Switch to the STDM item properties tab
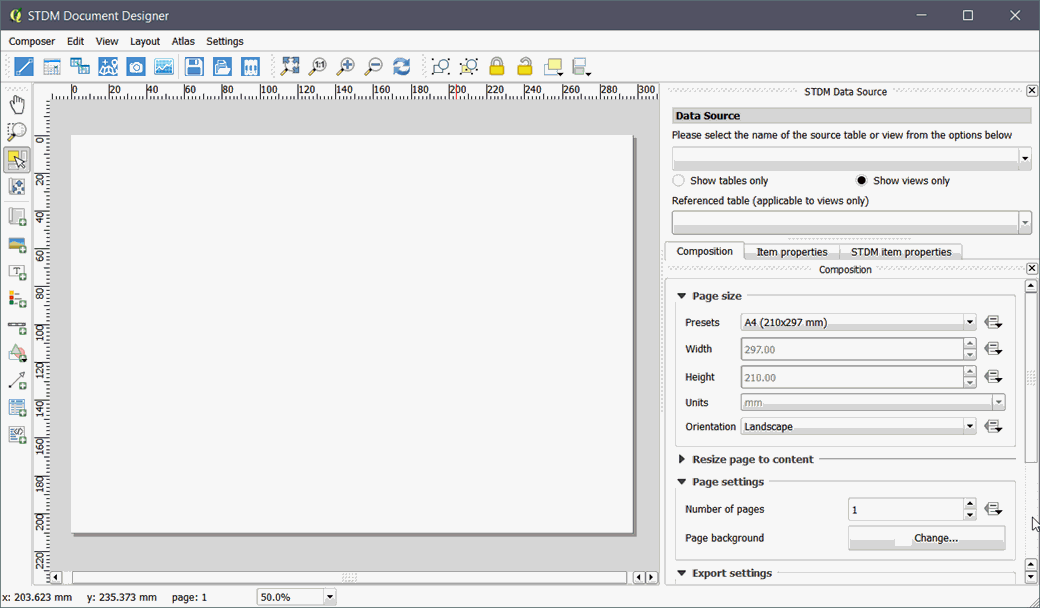Image resolution: width=1040 pixels, height=608 pixels. 900,252
